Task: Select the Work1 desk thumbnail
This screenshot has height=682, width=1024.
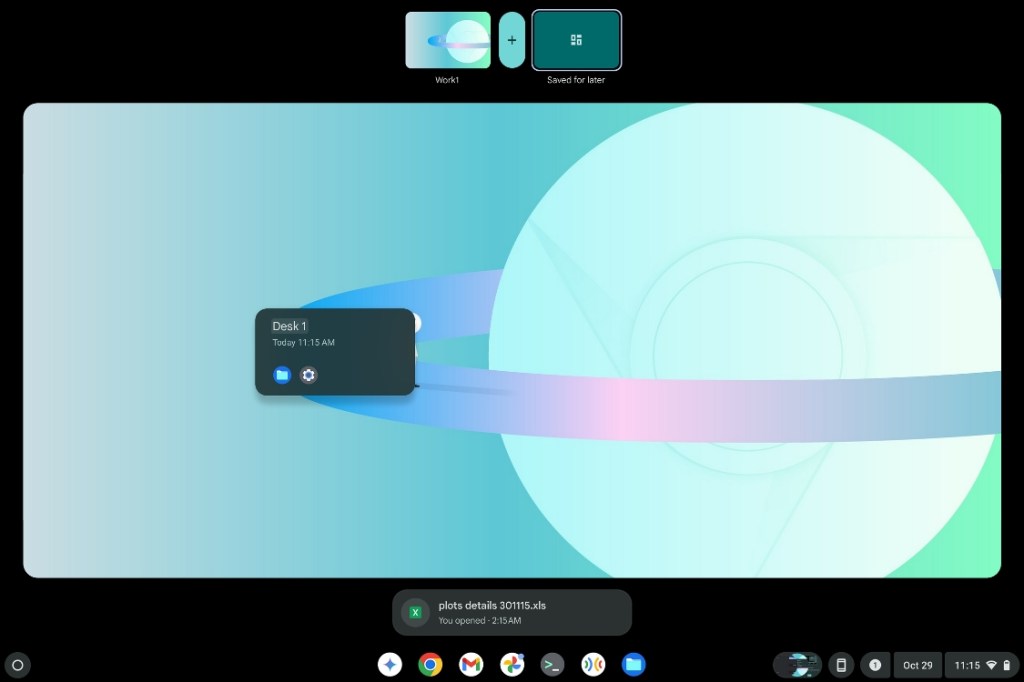Action: (447, 40)
